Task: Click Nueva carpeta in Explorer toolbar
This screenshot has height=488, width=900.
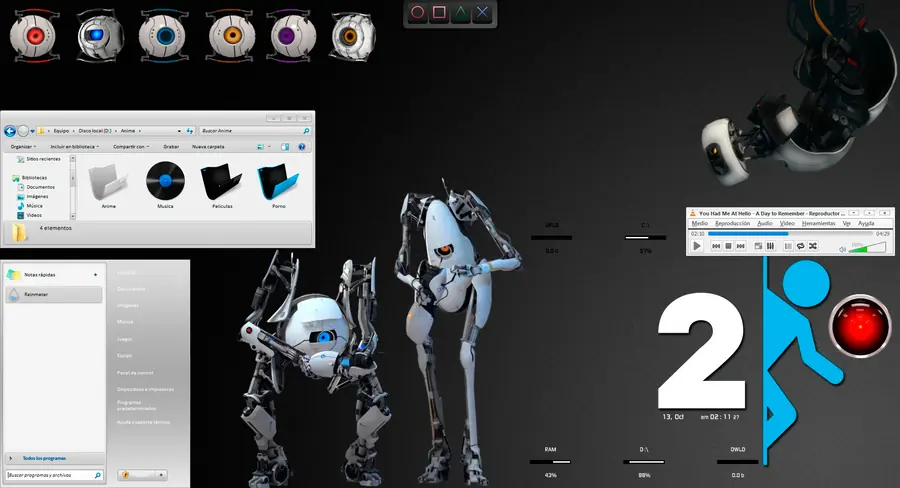Action: [x=208, y=147]
